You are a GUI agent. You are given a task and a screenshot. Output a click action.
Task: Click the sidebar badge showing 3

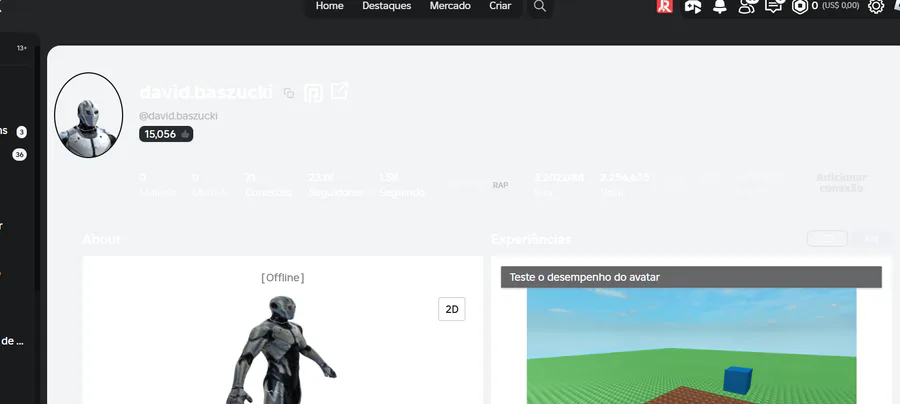[21, 132]
